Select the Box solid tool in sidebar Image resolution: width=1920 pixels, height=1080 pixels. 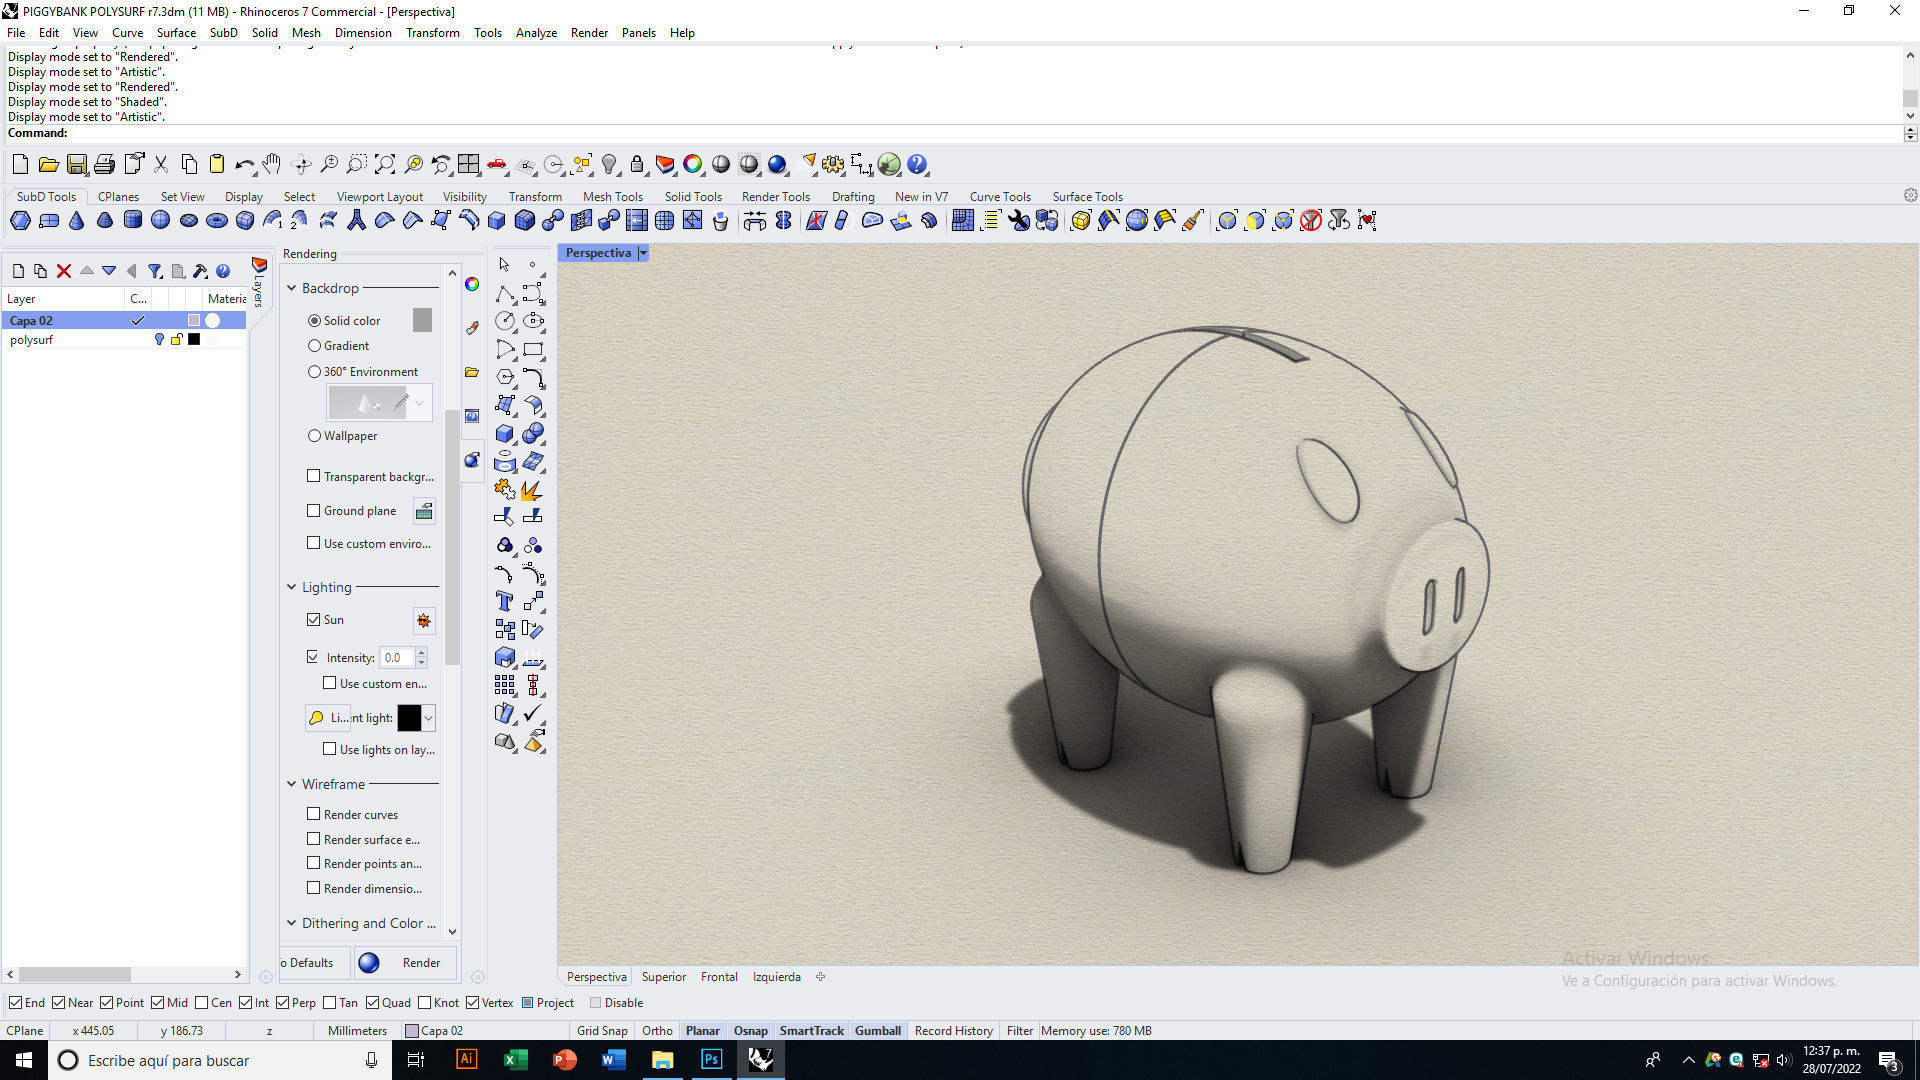coord(505,434)
